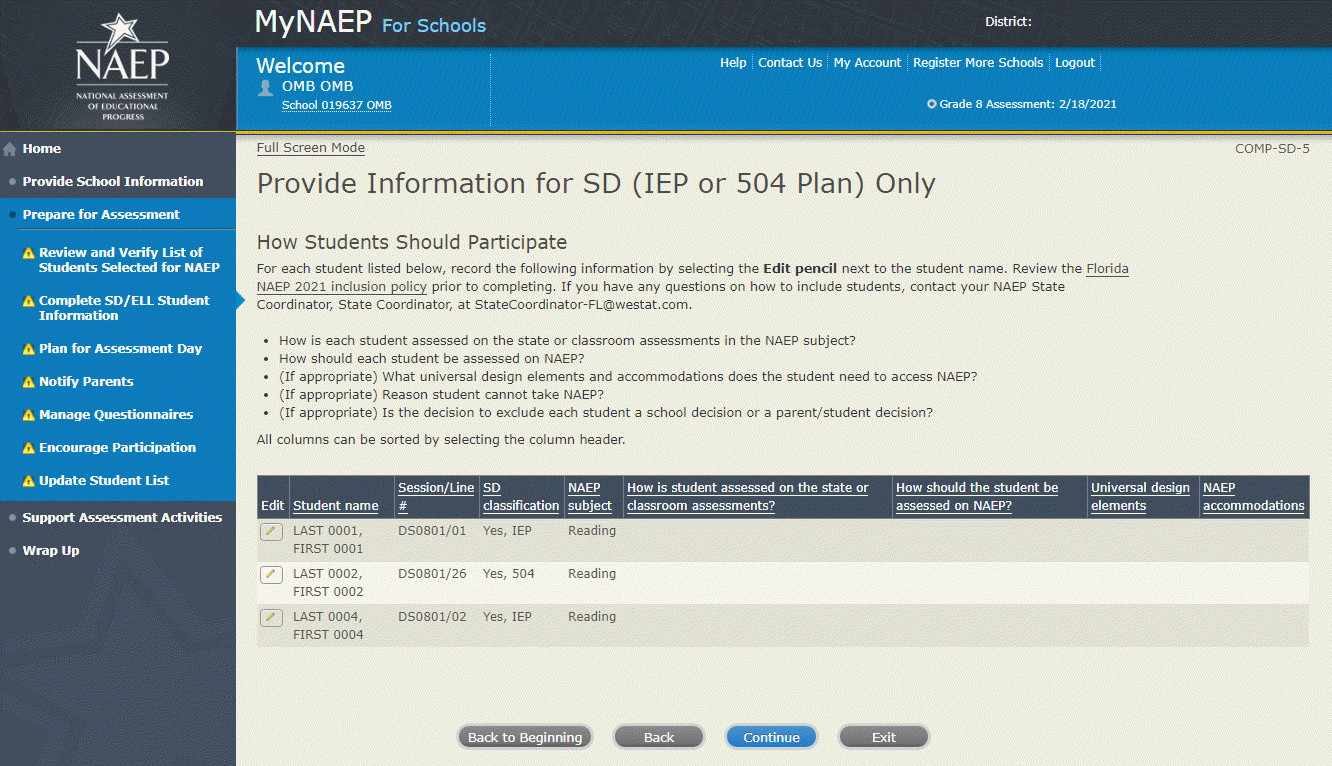Click edit pencil for LAST 0004 student

271,617
